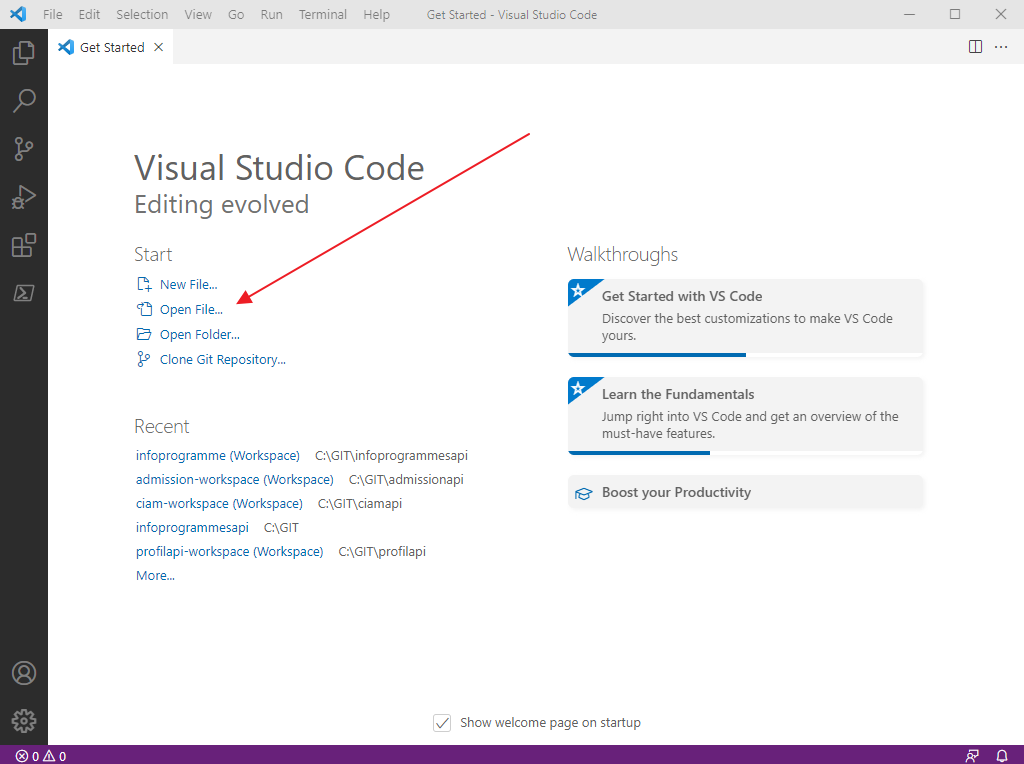Image resolution: width=1024 pixels, height=764 pixels.
Task: Uncheck Show welcome page on startup
Action: pyautogui.click(x=442, y=723)
